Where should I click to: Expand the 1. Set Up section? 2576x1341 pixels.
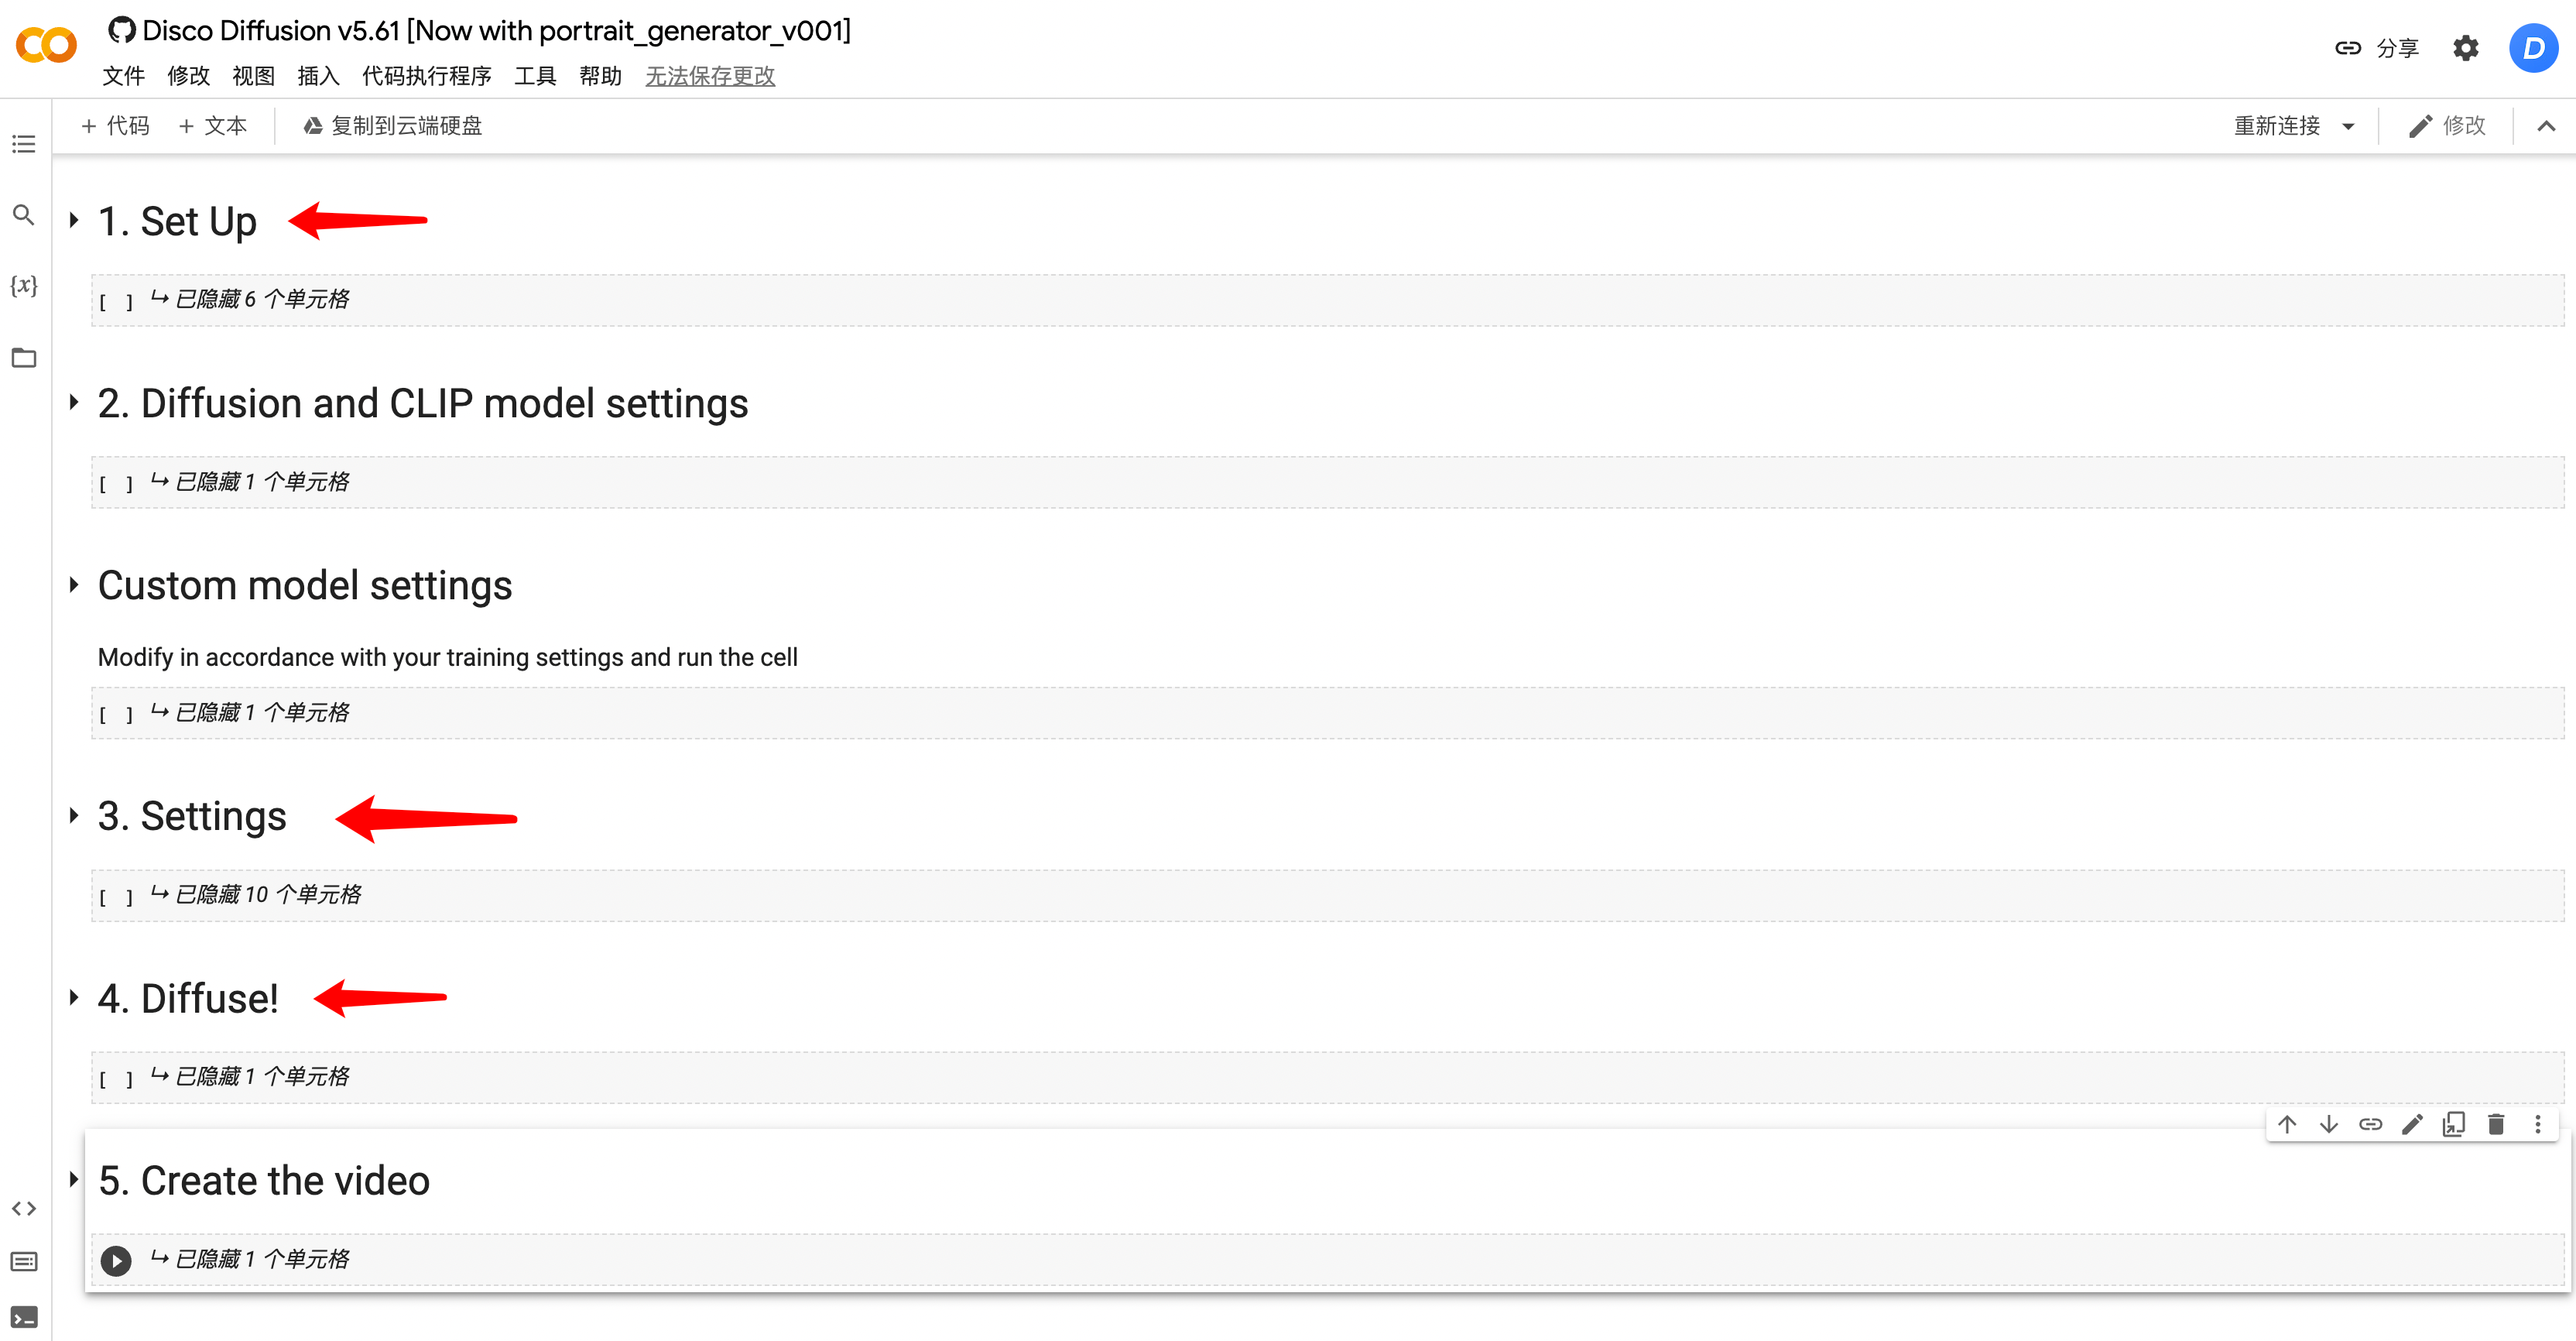click(x=74, y=220)
